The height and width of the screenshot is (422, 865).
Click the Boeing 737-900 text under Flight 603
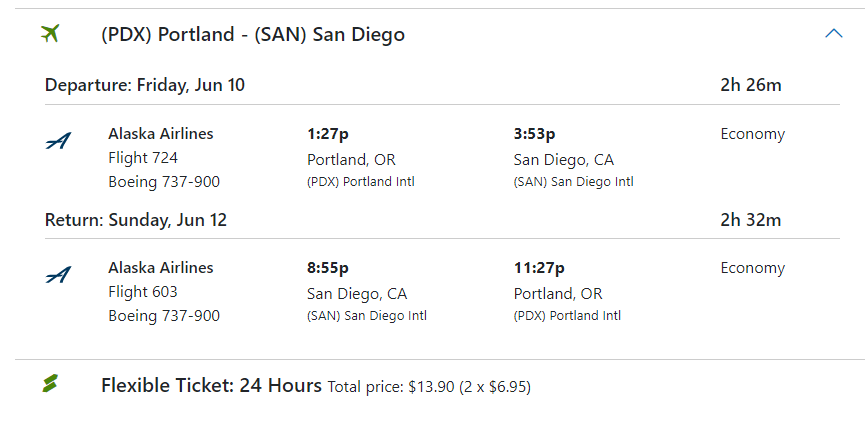pos(164,315)
